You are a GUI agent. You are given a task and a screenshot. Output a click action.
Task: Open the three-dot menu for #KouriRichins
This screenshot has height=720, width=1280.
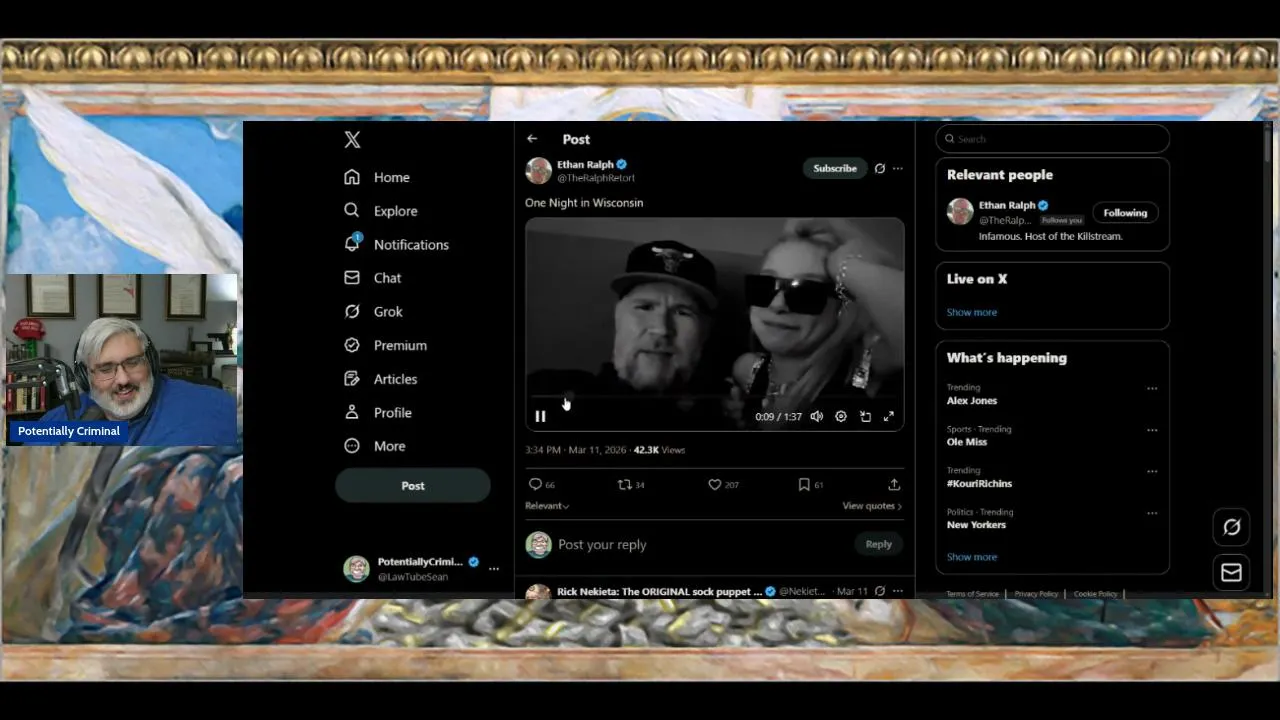tap(1152, 471)
